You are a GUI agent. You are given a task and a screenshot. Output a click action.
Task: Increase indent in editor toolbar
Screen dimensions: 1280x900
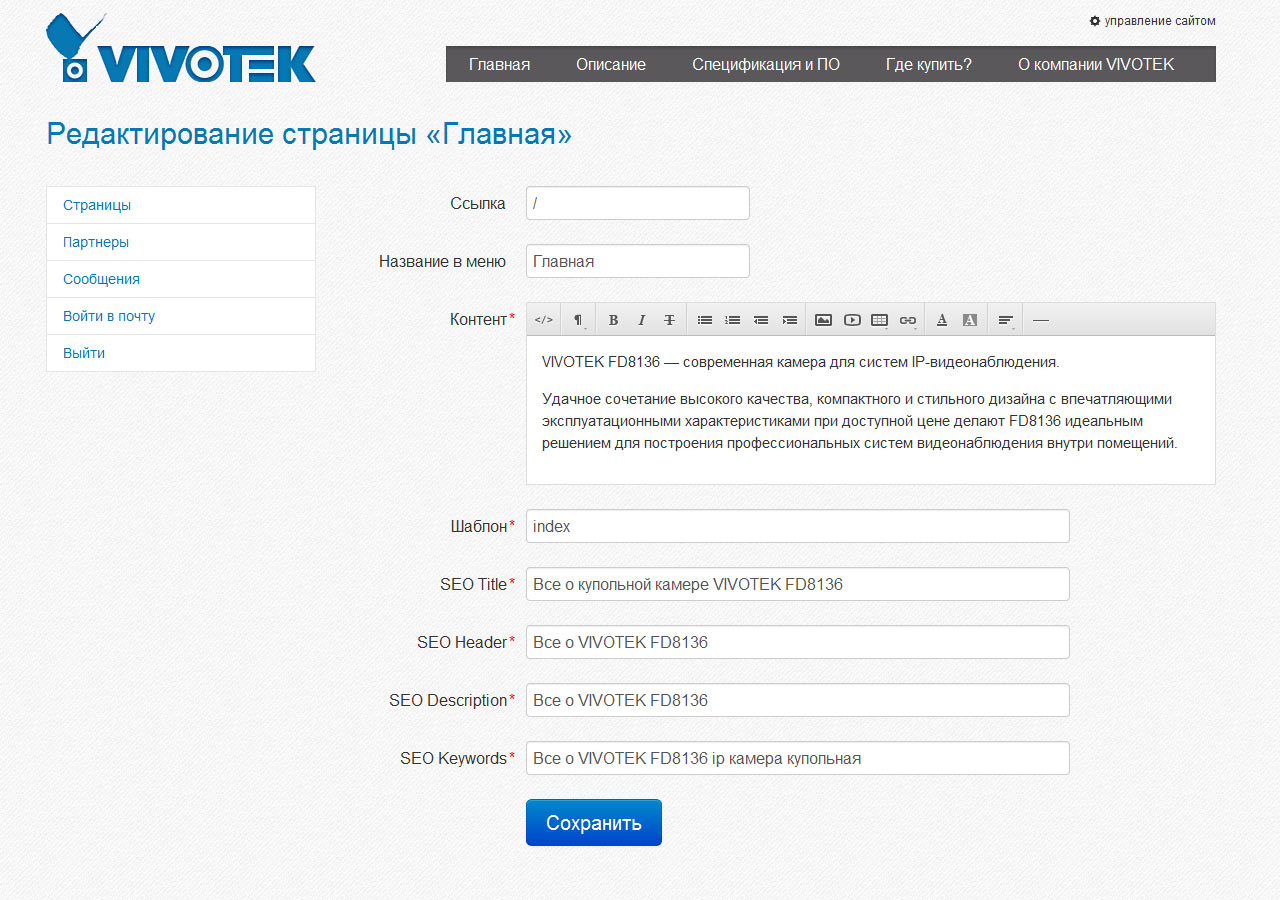click(790, 320)
